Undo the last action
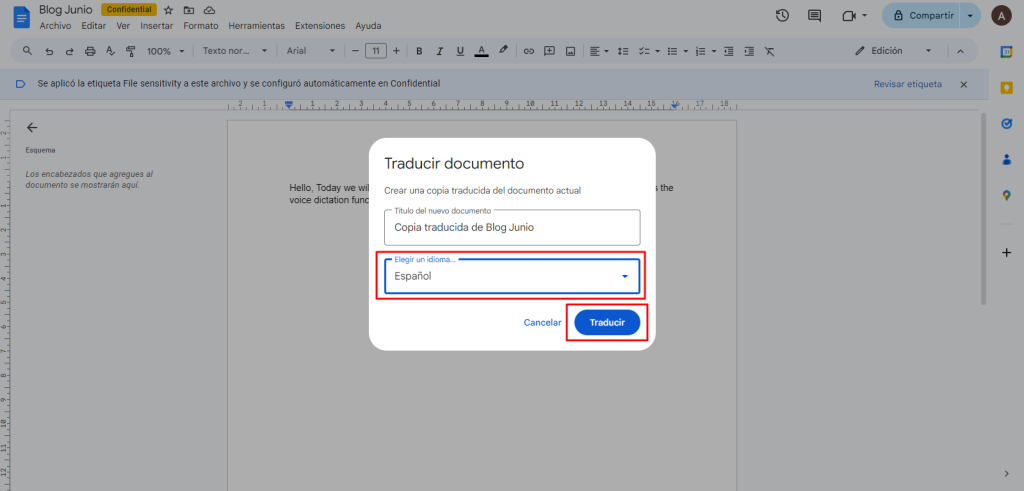 tap(48, 51)
